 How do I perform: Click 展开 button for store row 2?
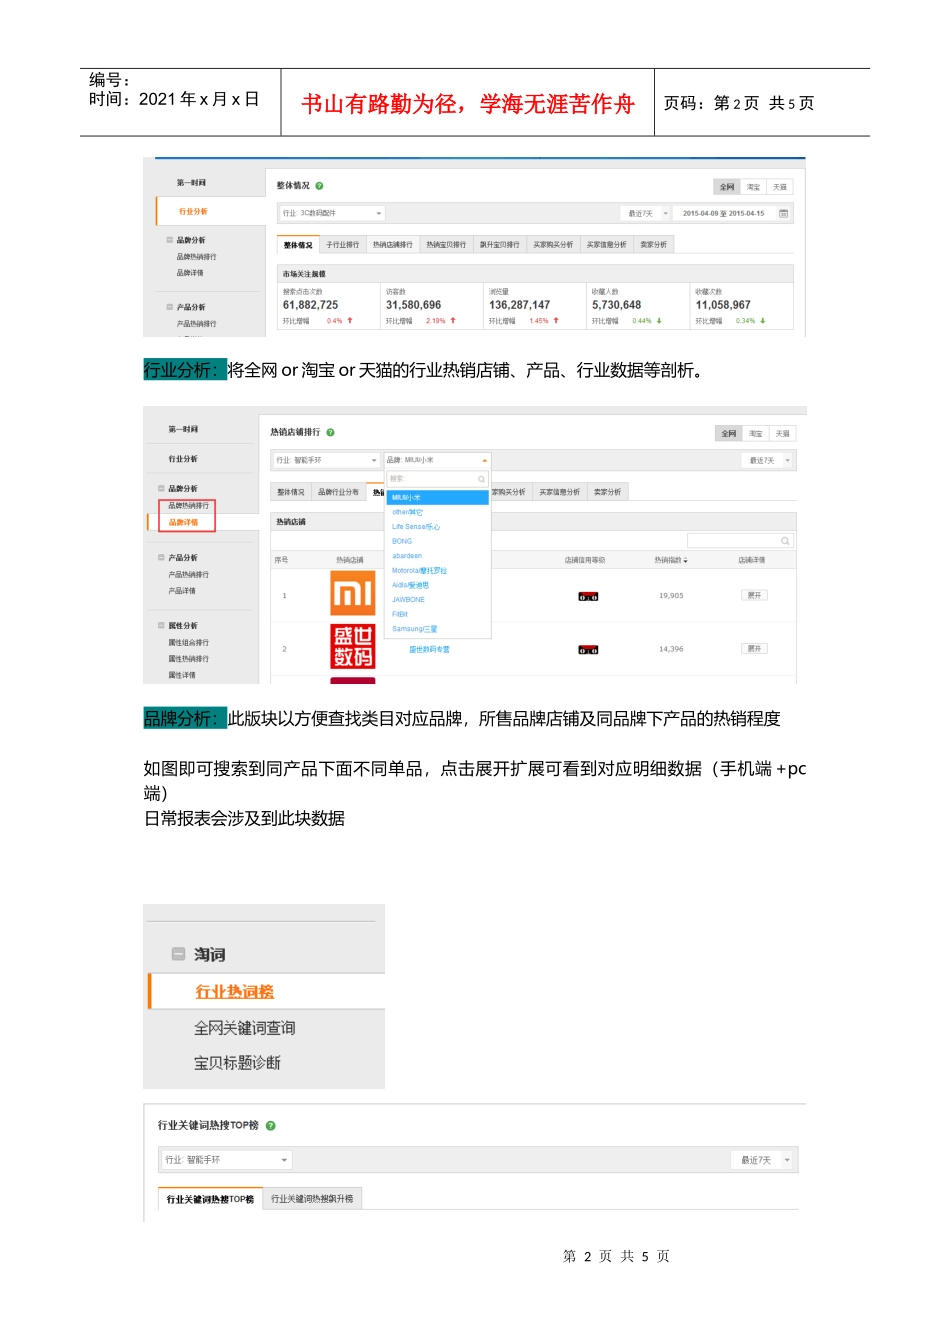754,649
